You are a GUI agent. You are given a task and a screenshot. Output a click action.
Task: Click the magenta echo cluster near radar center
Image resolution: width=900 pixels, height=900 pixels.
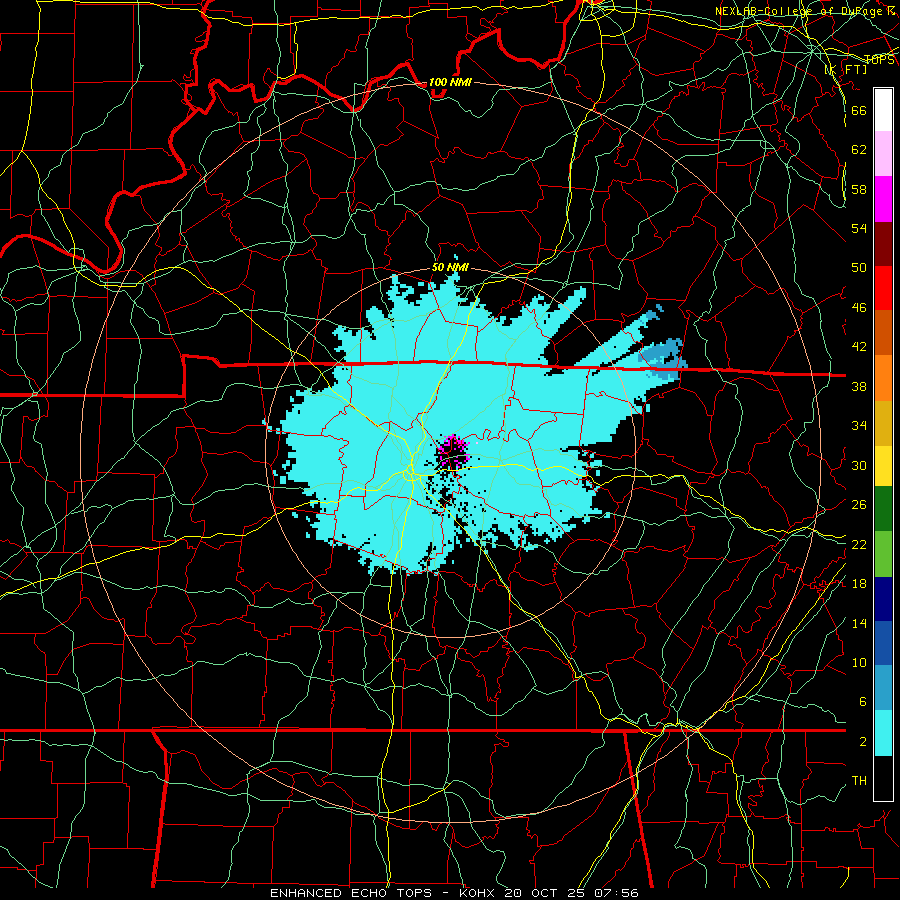point(453,451)
